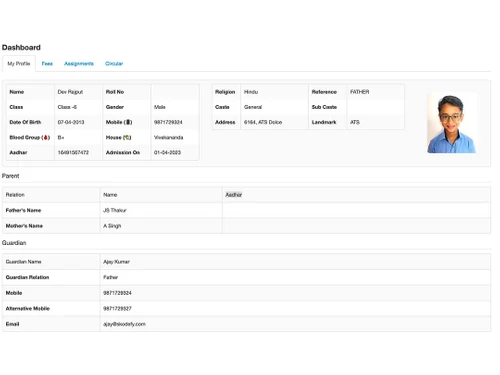Viewport: 500px width, 375px height.
Task: Click the Parent section heading
Action: 11,176
